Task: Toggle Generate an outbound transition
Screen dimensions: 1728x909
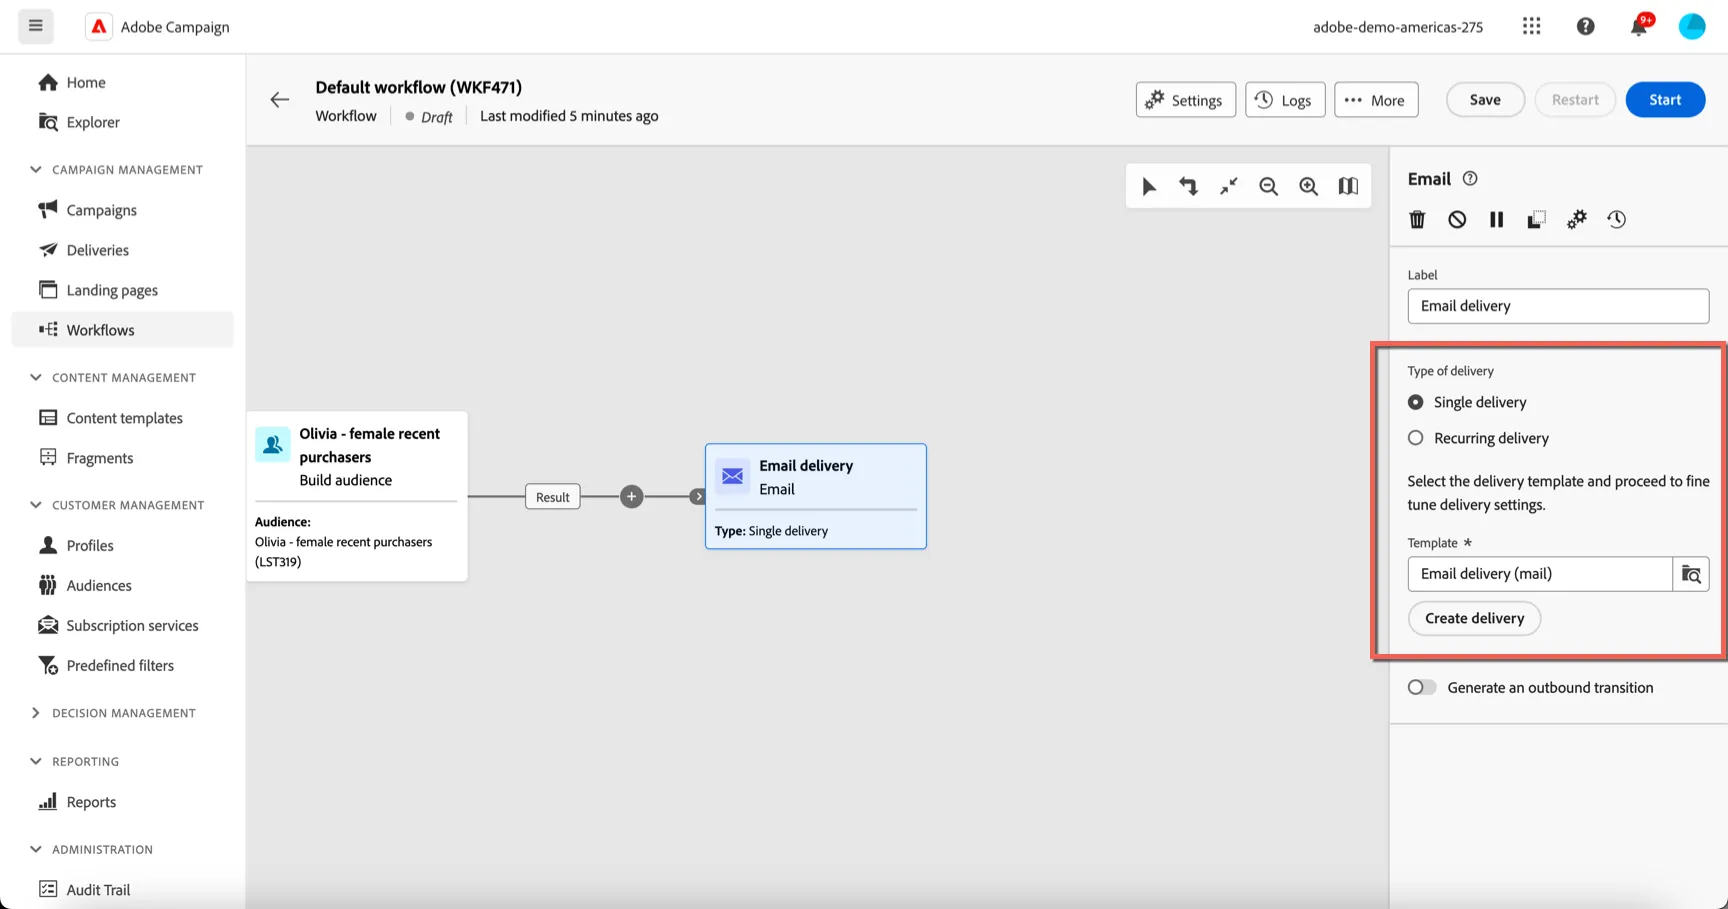Action: point(1422,687)
